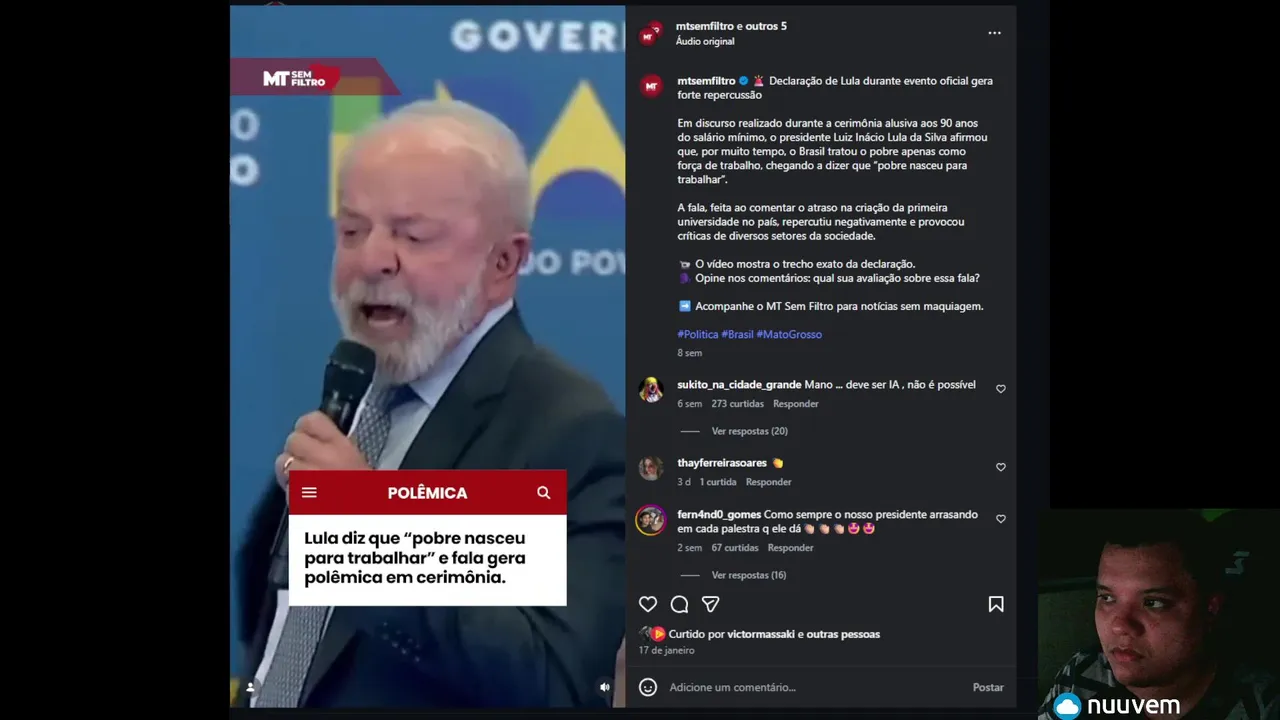Like sukito_na_cidade_grande's comment
Image resolution: width=1280 pixels, height=720 pixels.
[x=1000, y=389]
